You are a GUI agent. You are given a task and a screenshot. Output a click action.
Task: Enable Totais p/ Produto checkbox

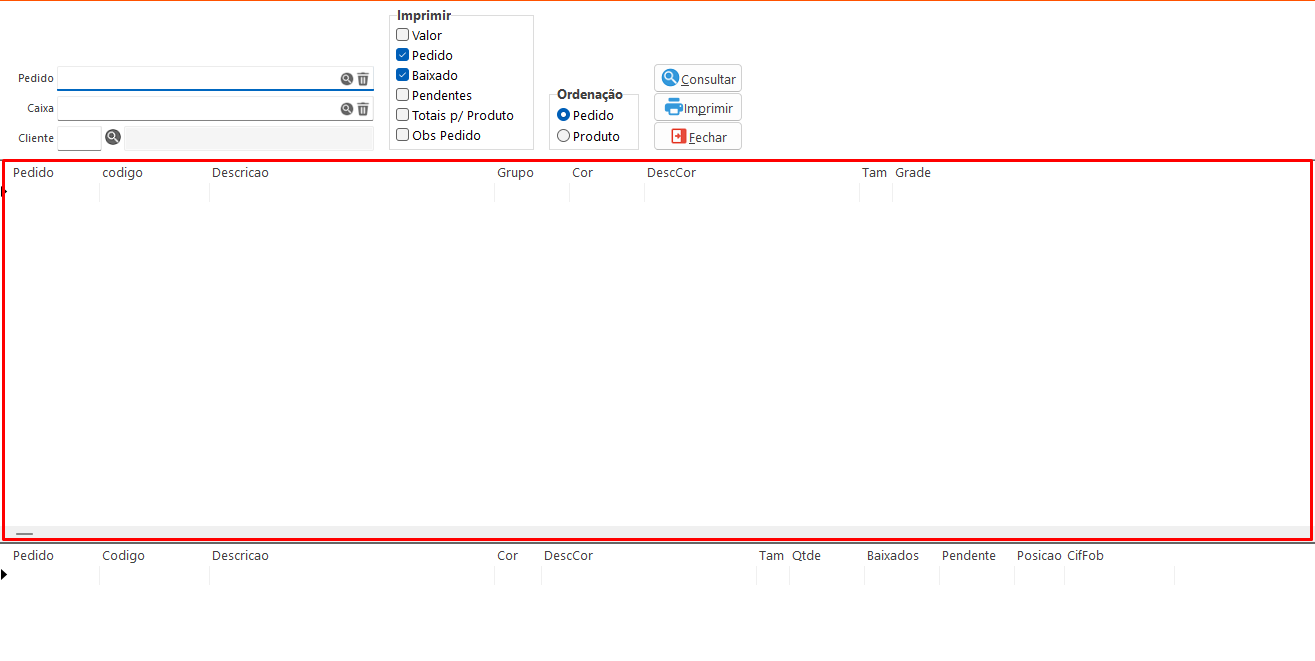(x=403, y=115)
